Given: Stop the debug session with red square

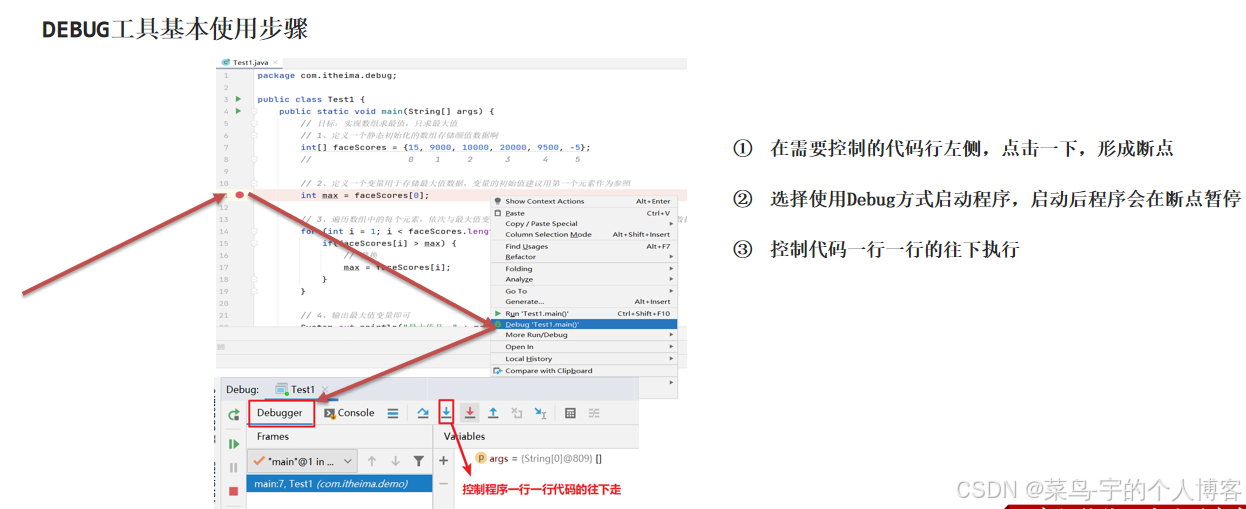Looking at the screenshot, I should (x=233, y=491).
